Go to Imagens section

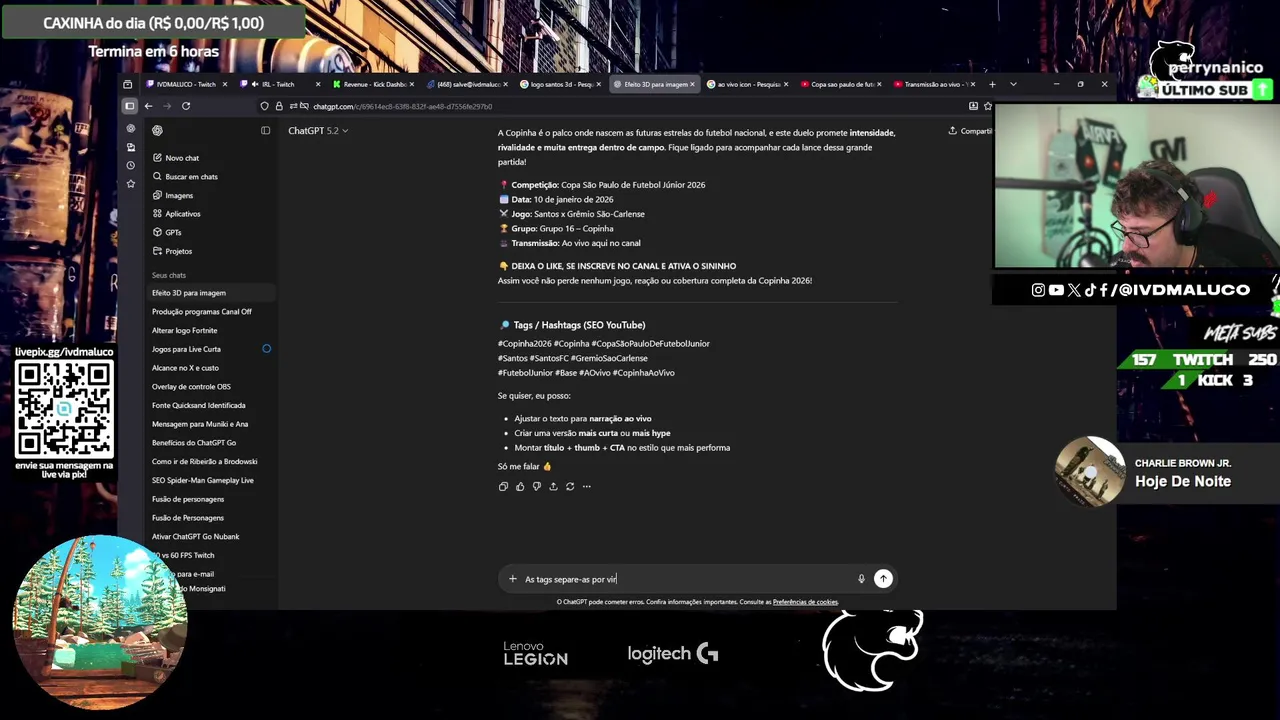coord(172,196)
